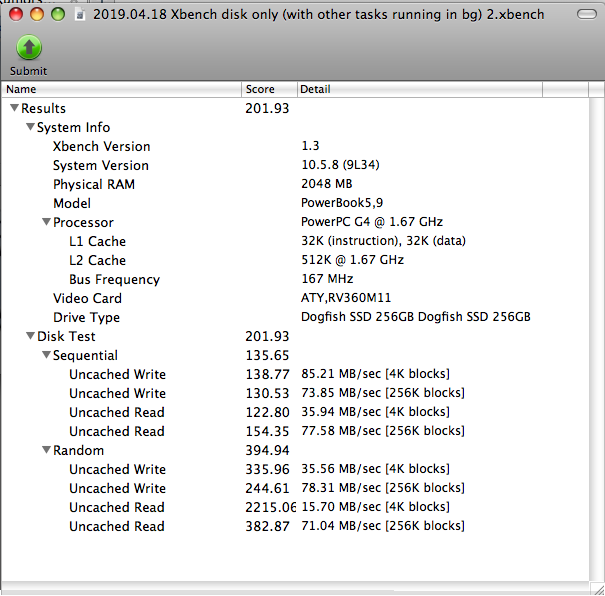Click the 85.21 MB/sec [4K blocks] detail

coord(375,374)
